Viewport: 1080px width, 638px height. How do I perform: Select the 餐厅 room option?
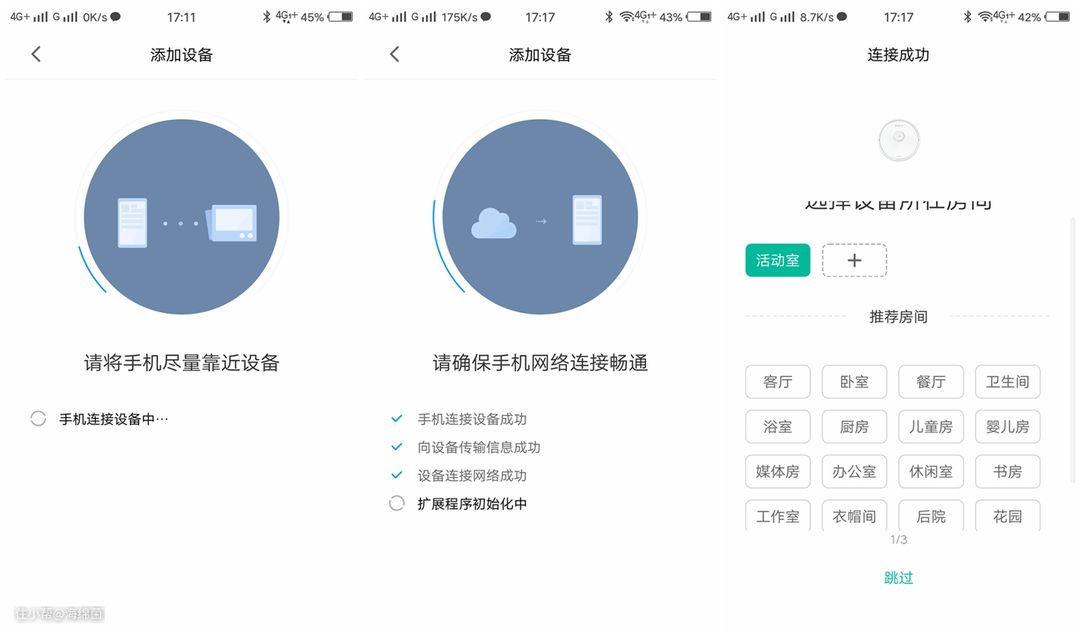tap(930, 382)
